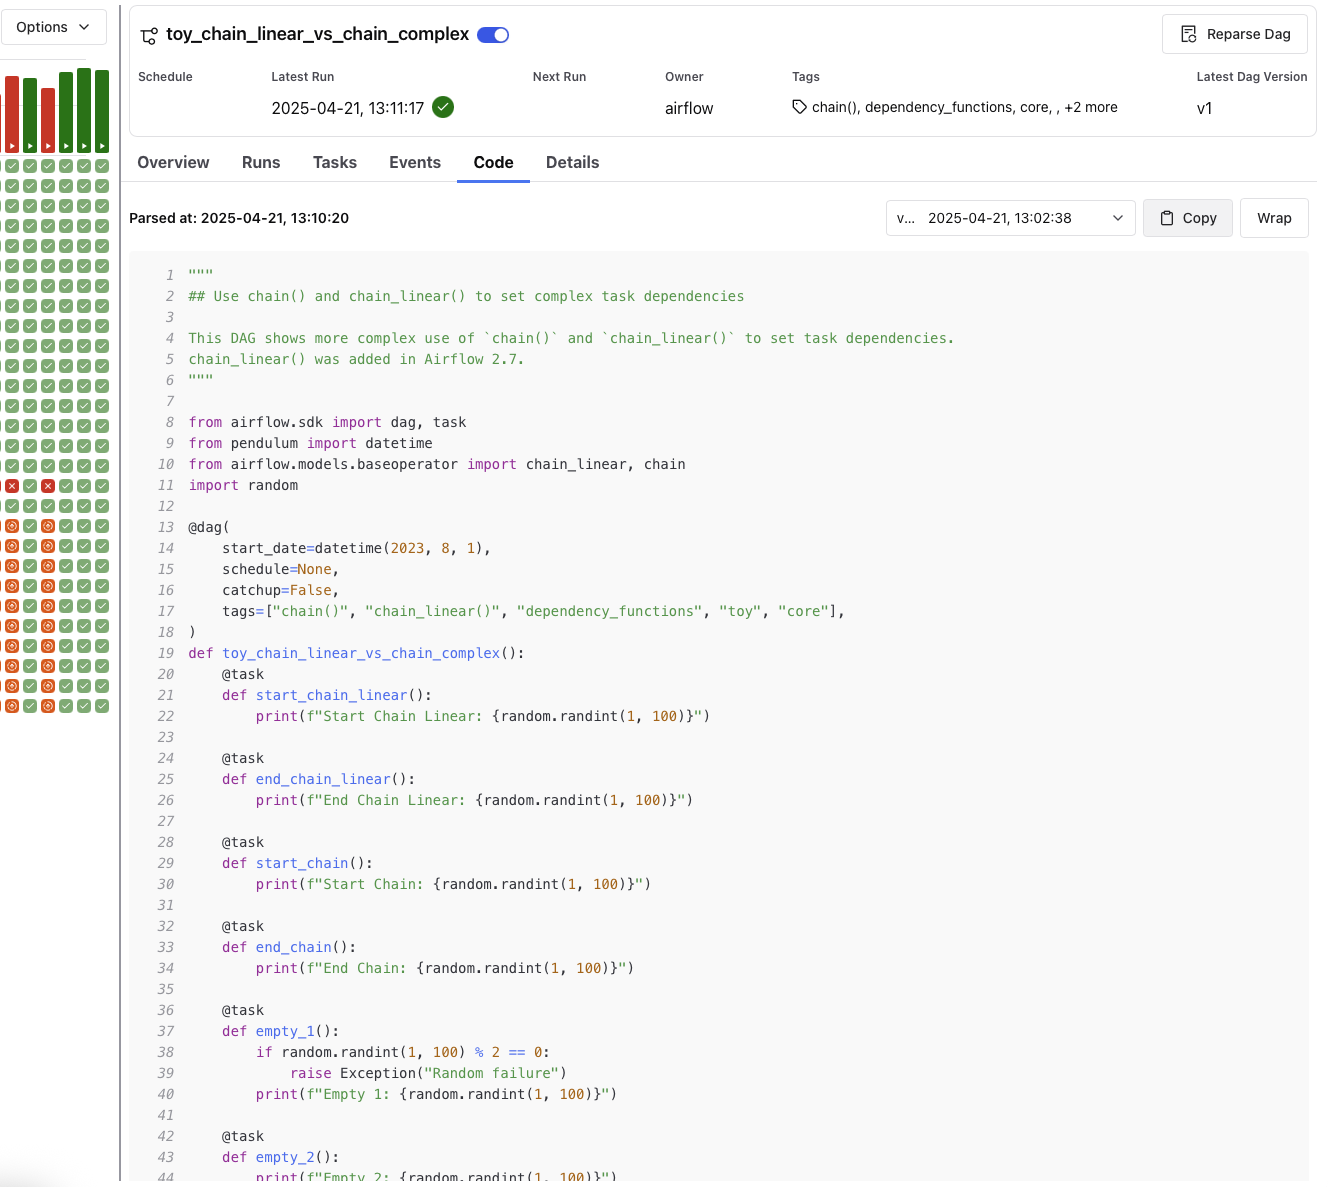Viewport: 1328px width, 1187px height.
Task: Click the tag icon next to the Tags list
Action: [x=798, y=107]
